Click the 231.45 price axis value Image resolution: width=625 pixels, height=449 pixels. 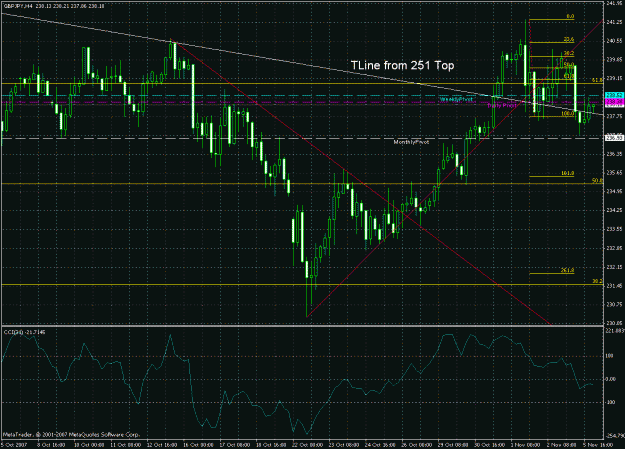point(615,286)
